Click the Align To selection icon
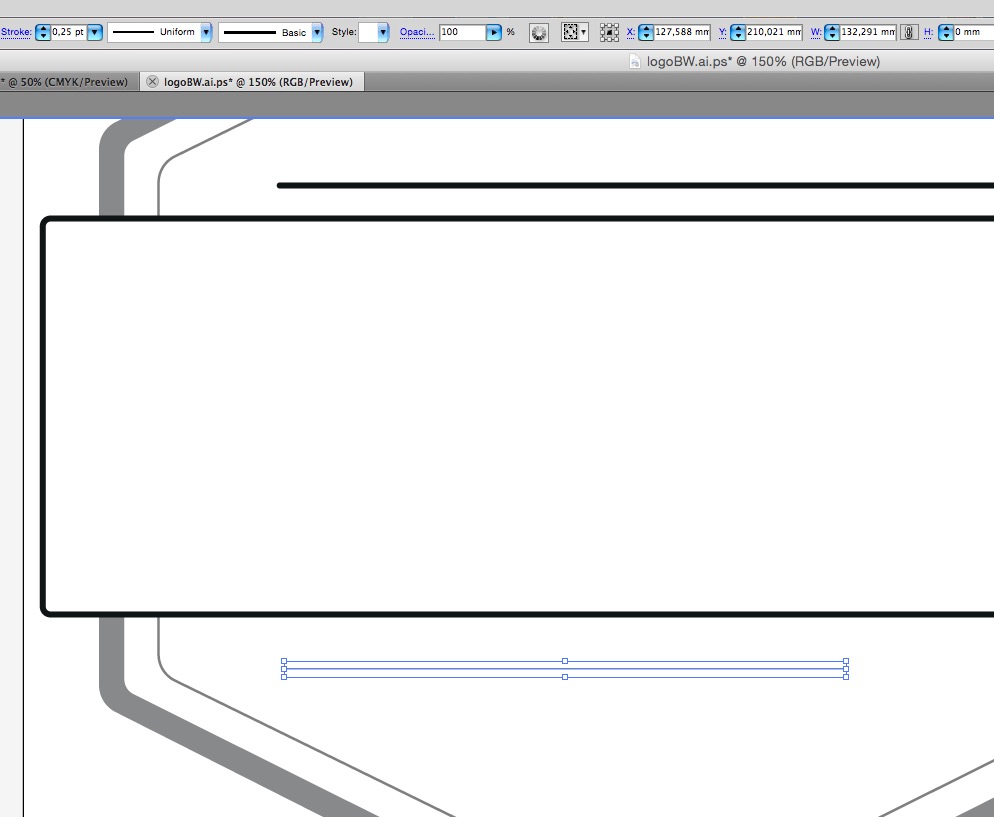The image size is (994, 817). [x=571, y=32]
